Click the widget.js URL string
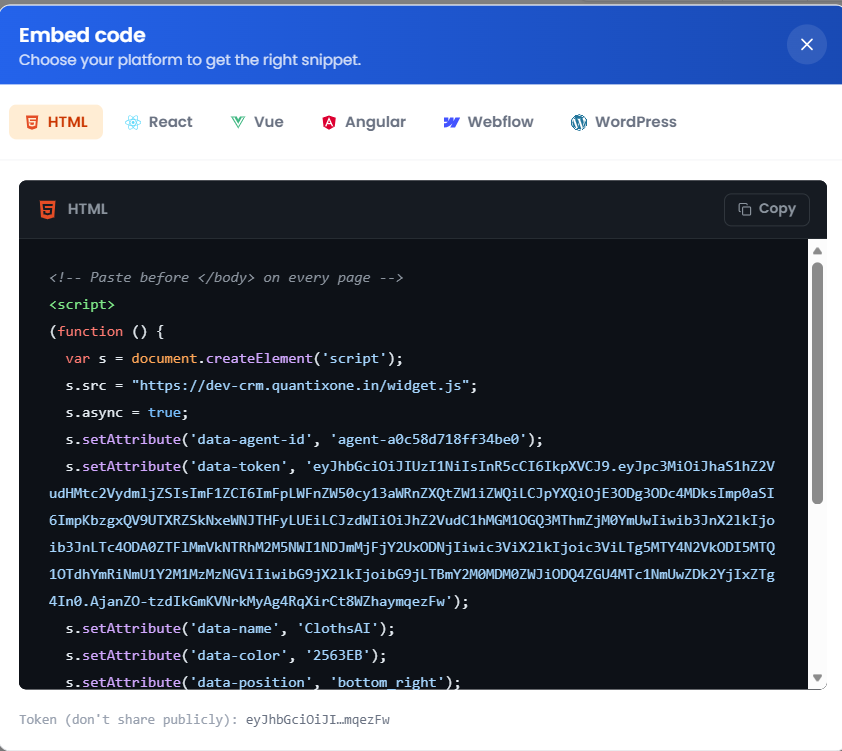 301,385
